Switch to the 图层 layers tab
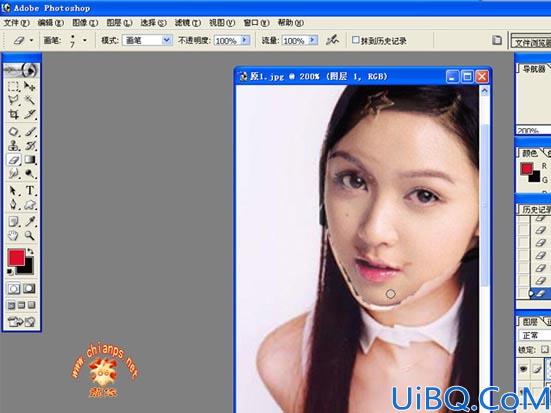This screenshot has height=413, width=551. (530, 322)
